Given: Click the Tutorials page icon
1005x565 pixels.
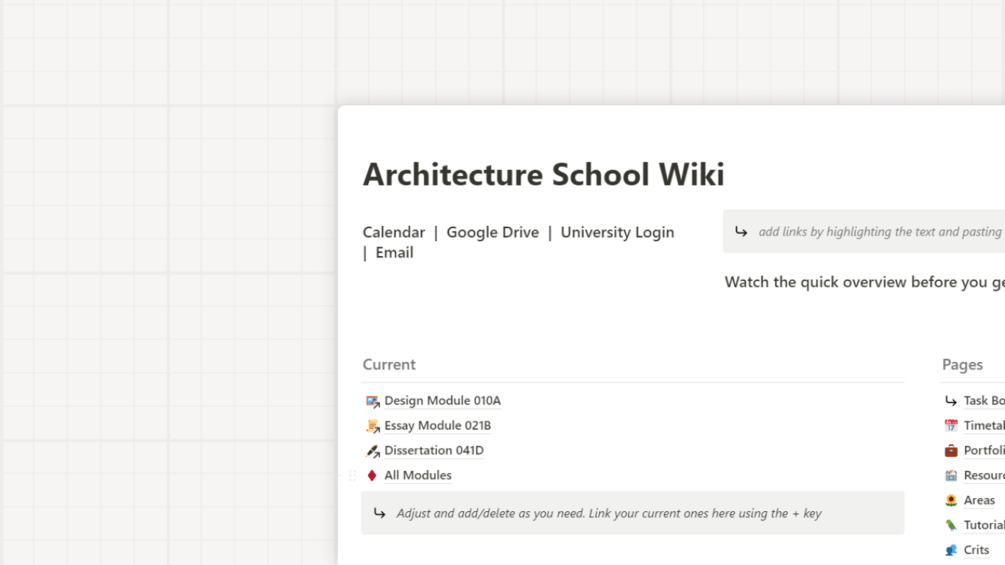Looking at the screenshot, I should [x=951, y=525].
